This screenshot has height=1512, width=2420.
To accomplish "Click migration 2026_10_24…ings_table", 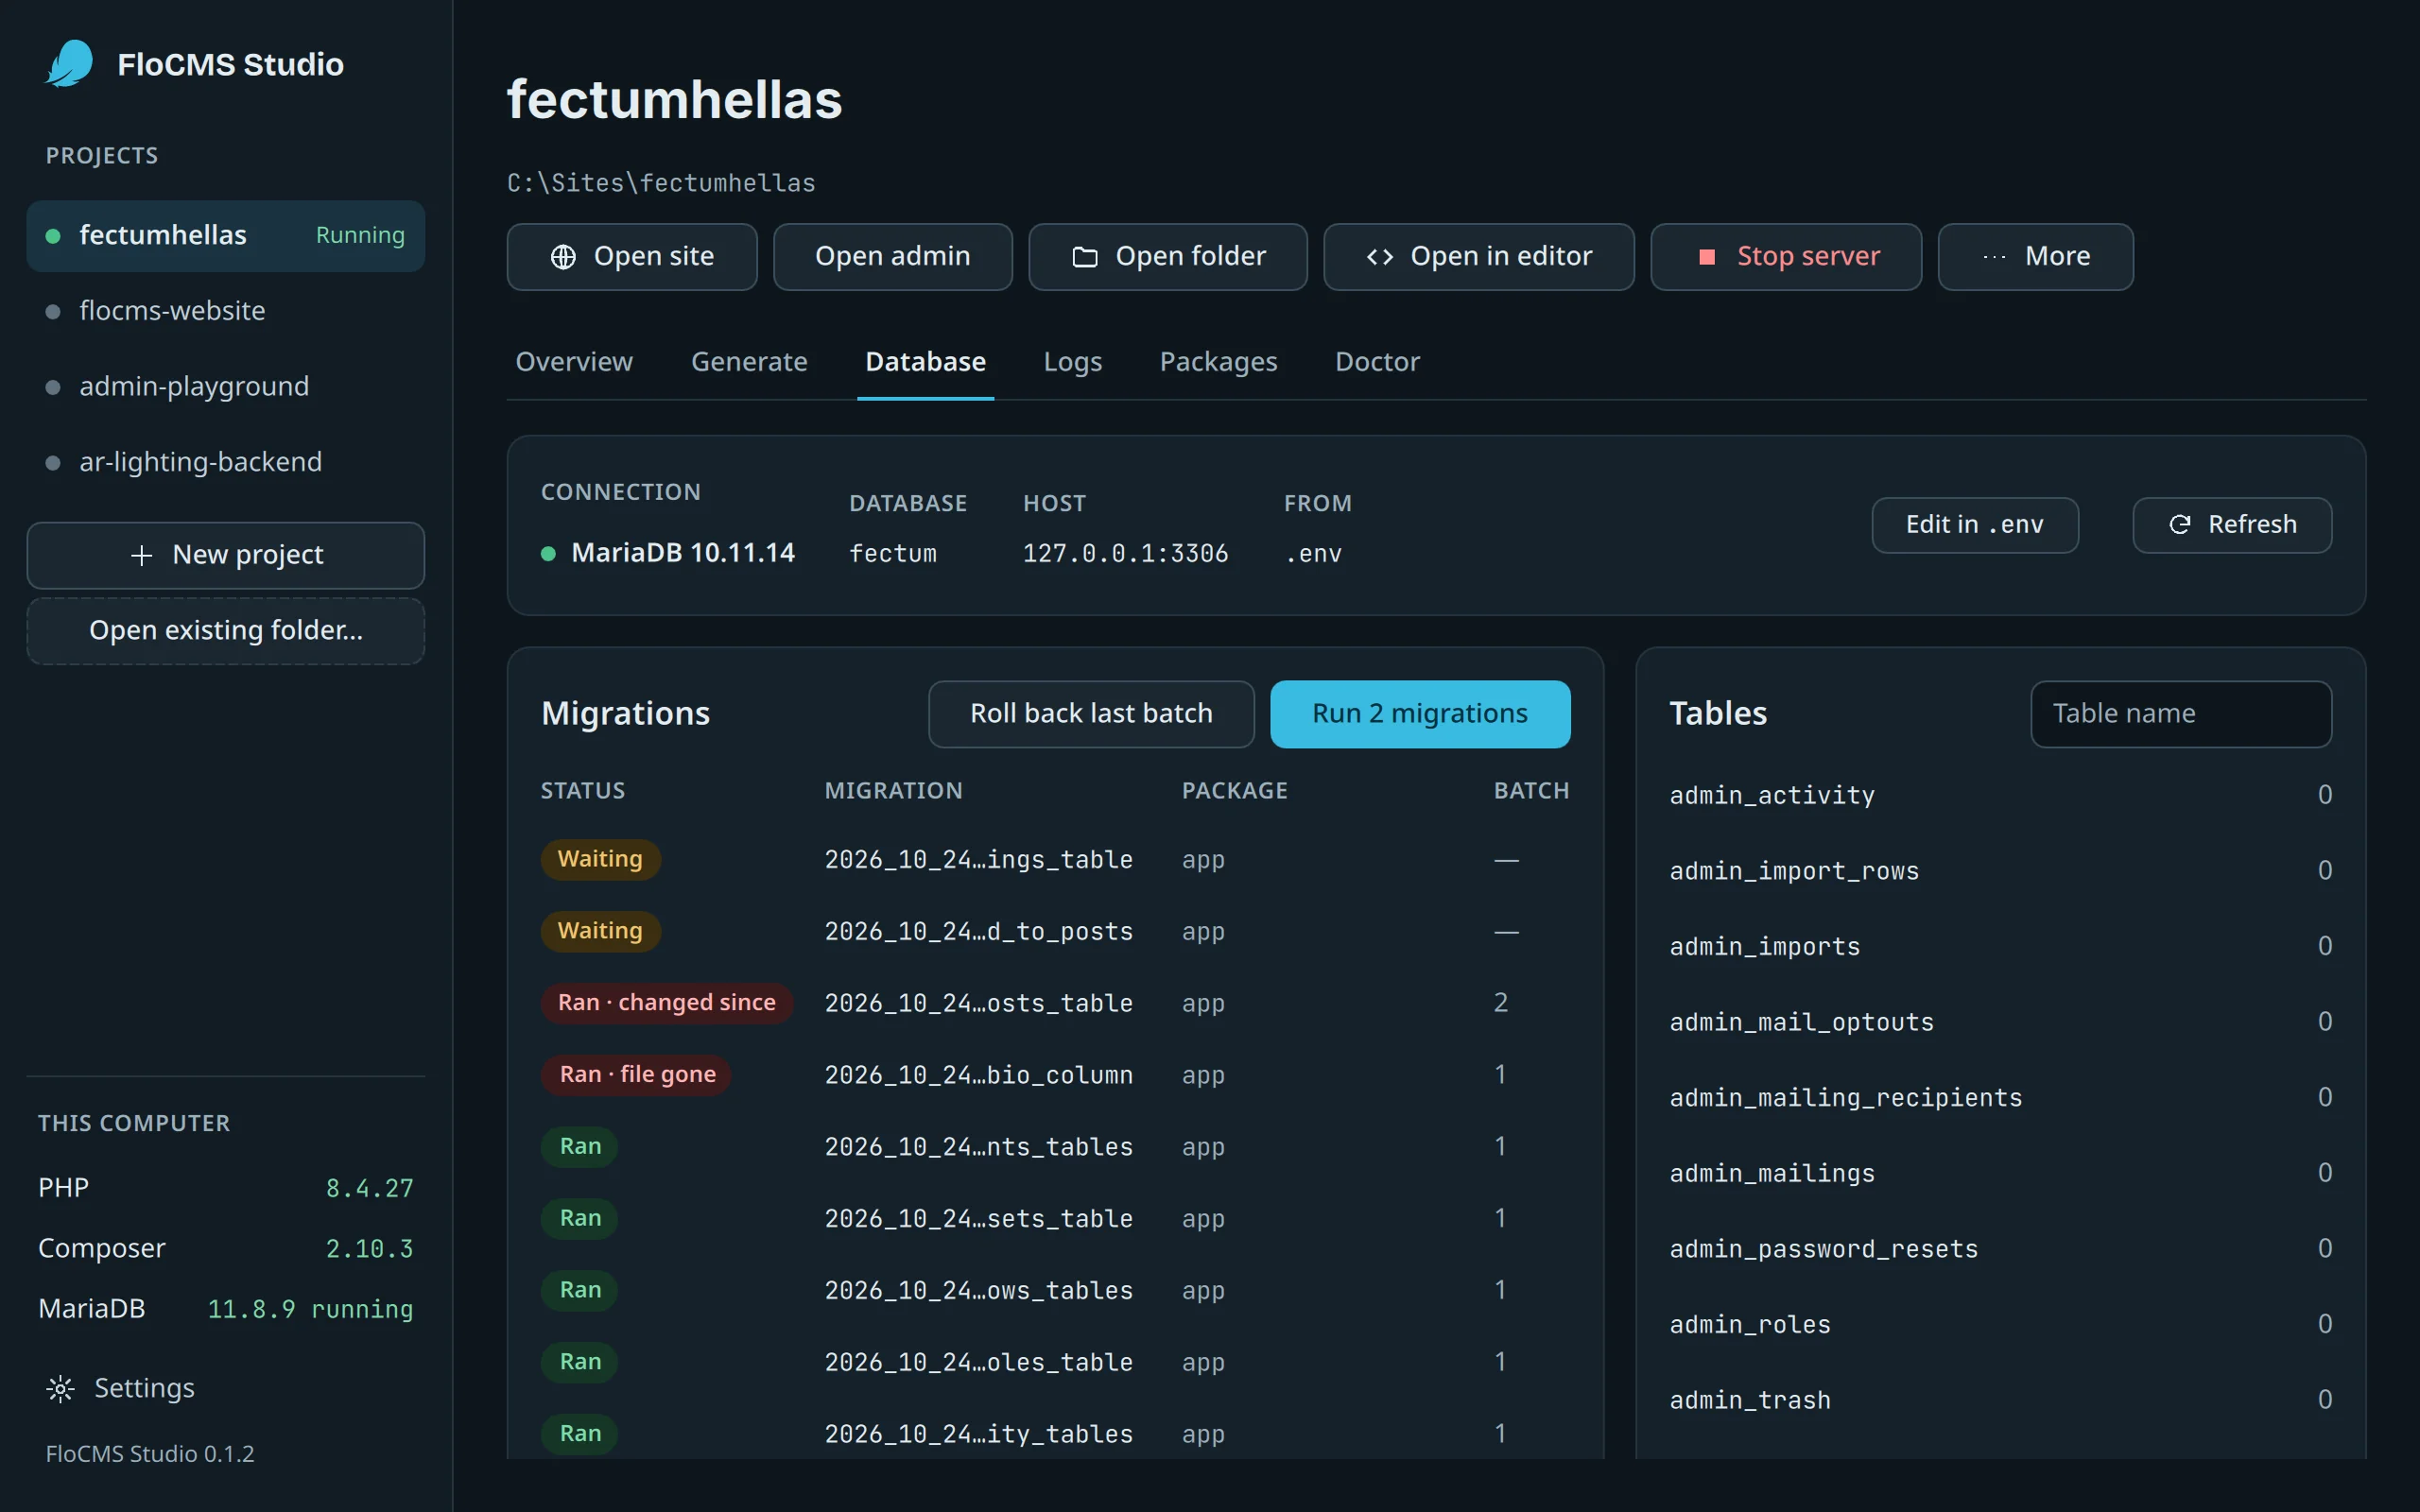I will 978,860.
